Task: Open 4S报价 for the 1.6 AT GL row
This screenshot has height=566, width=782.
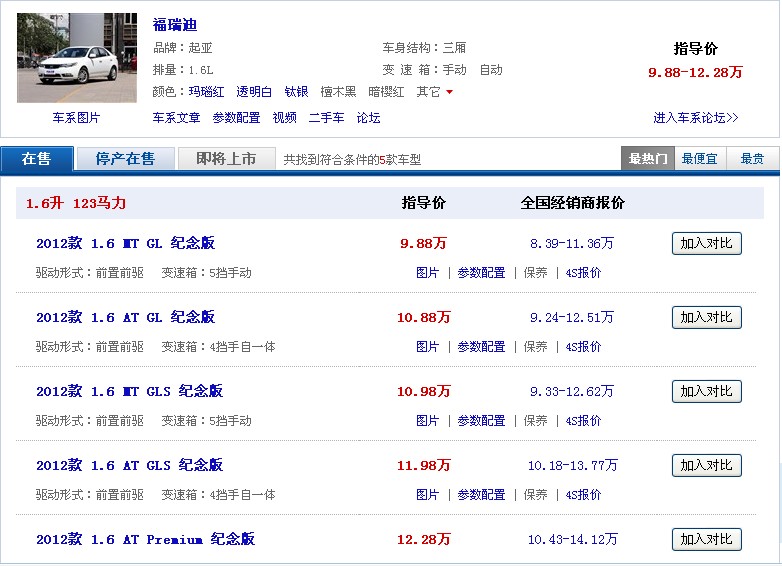Action: click(x=584, y=347)
